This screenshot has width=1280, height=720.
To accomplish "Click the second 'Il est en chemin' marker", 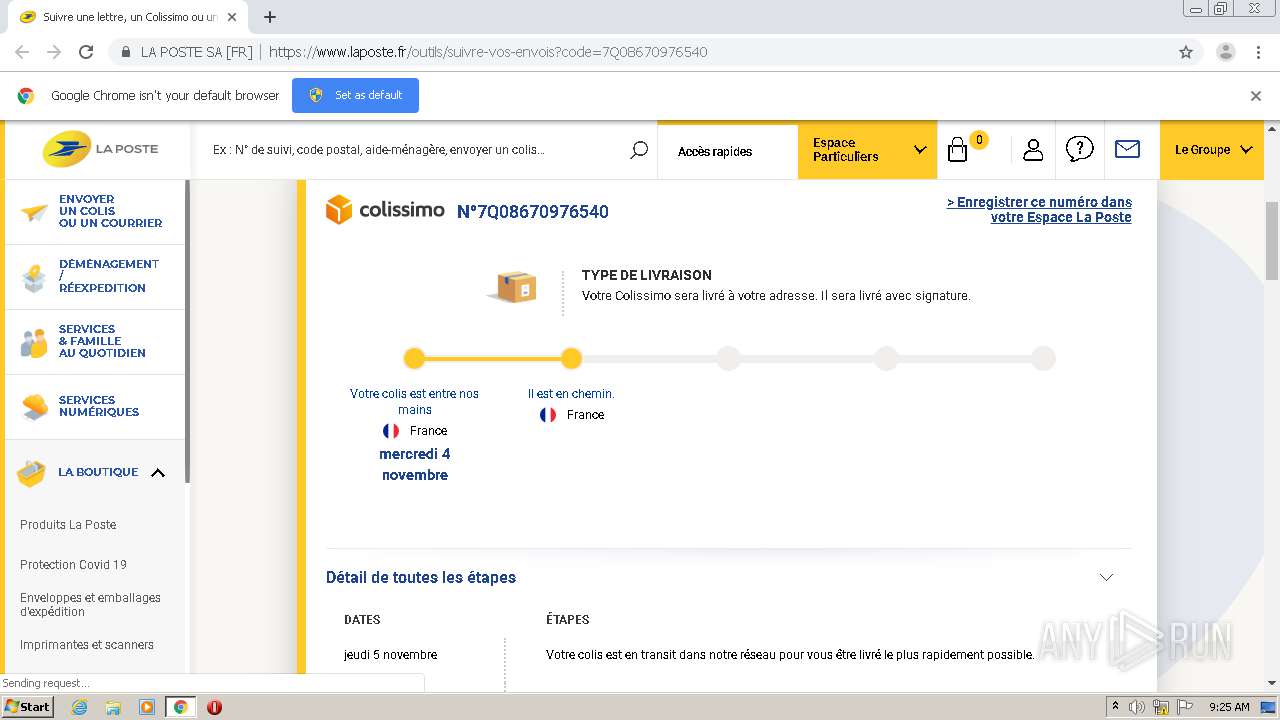I will click(x=571, y=358).
